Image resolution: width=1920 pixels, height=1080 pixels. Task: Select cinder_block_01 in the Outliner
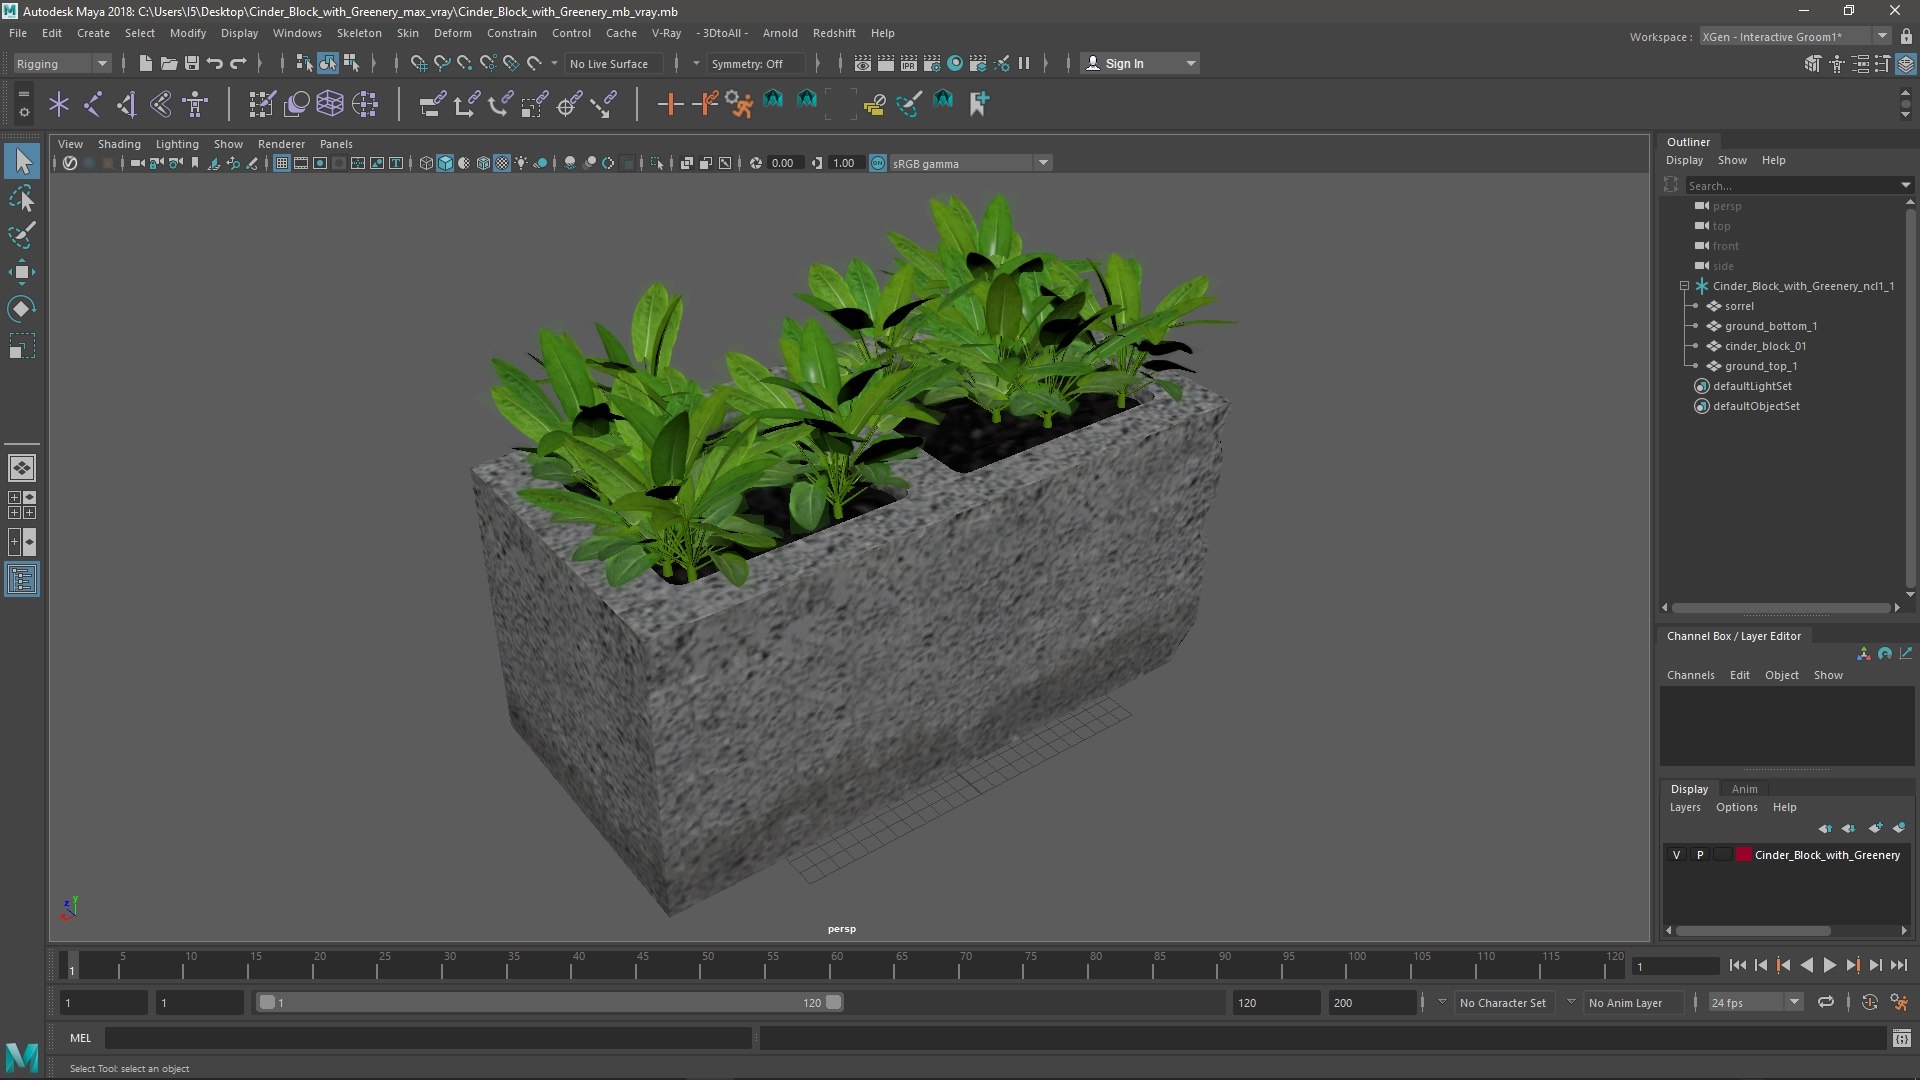coord(1765,346)
